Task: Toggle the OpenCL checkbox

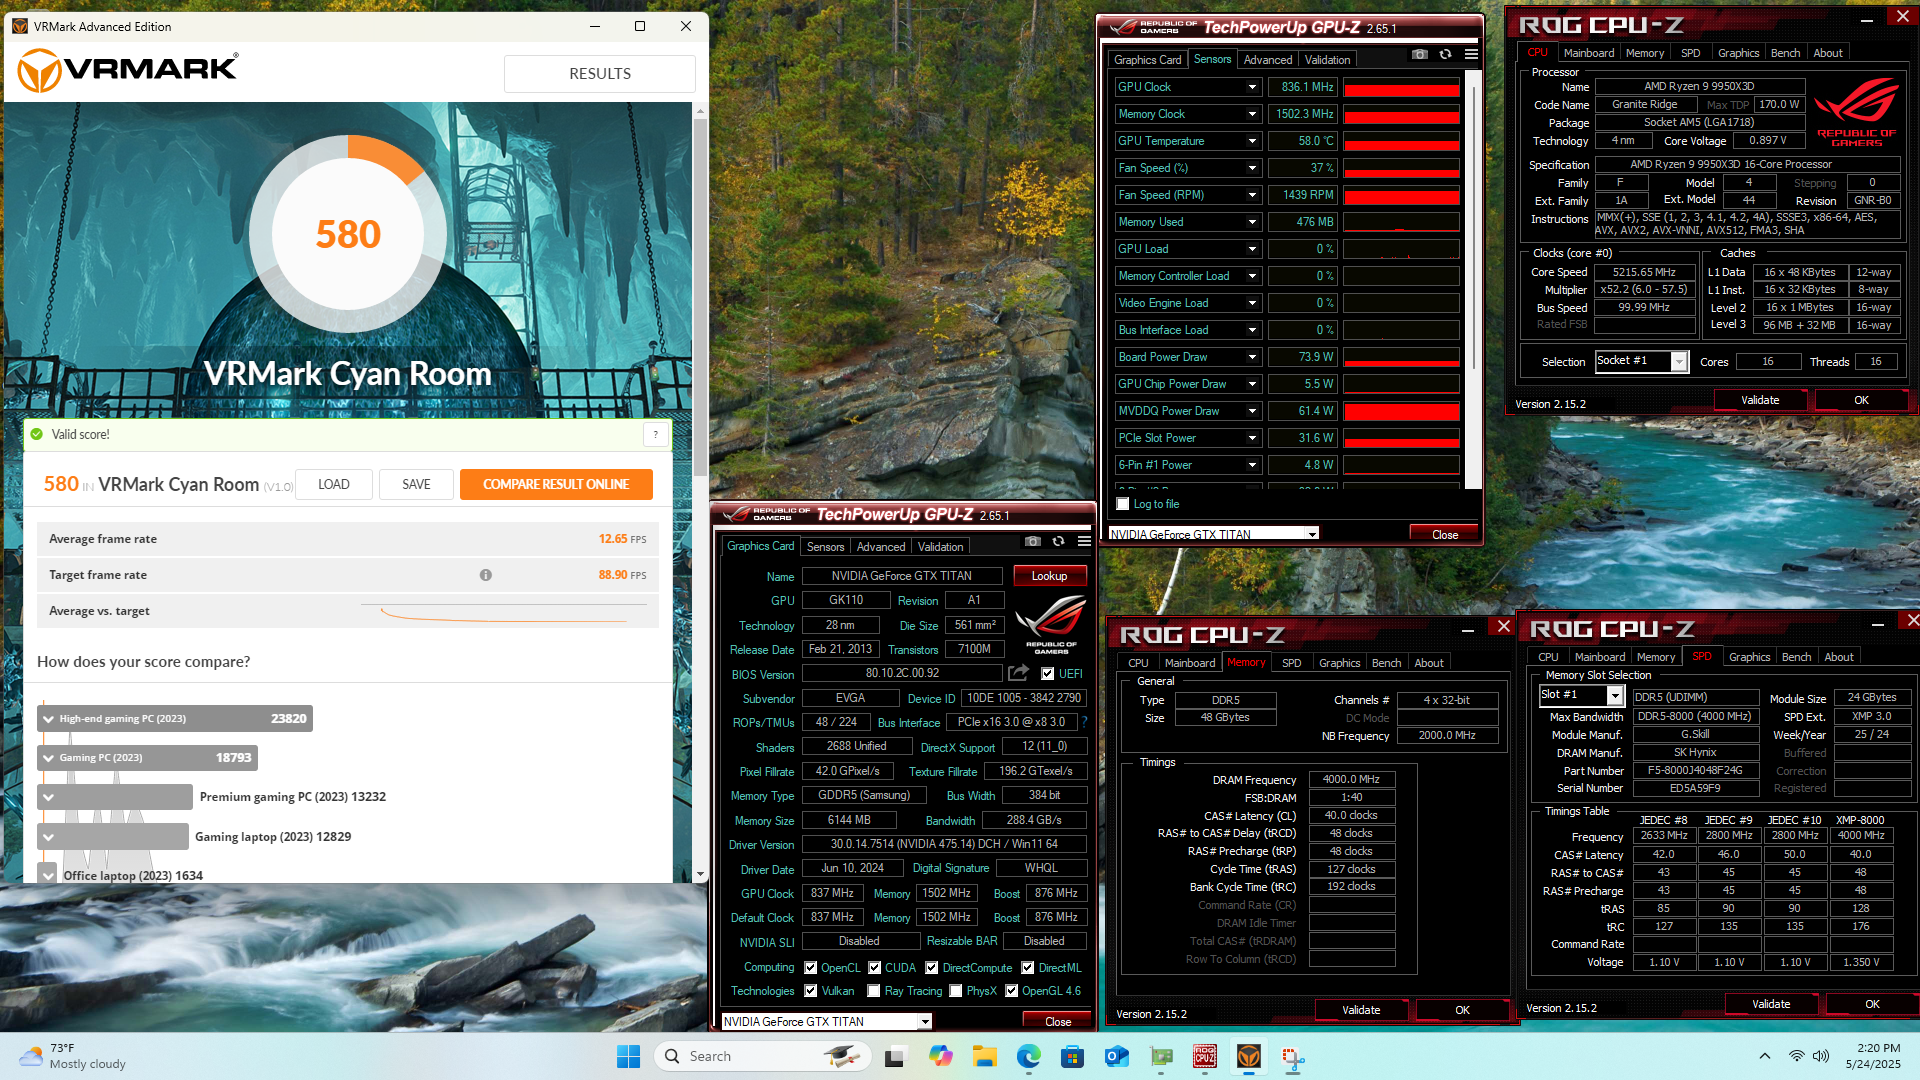Action: (810, 968)
